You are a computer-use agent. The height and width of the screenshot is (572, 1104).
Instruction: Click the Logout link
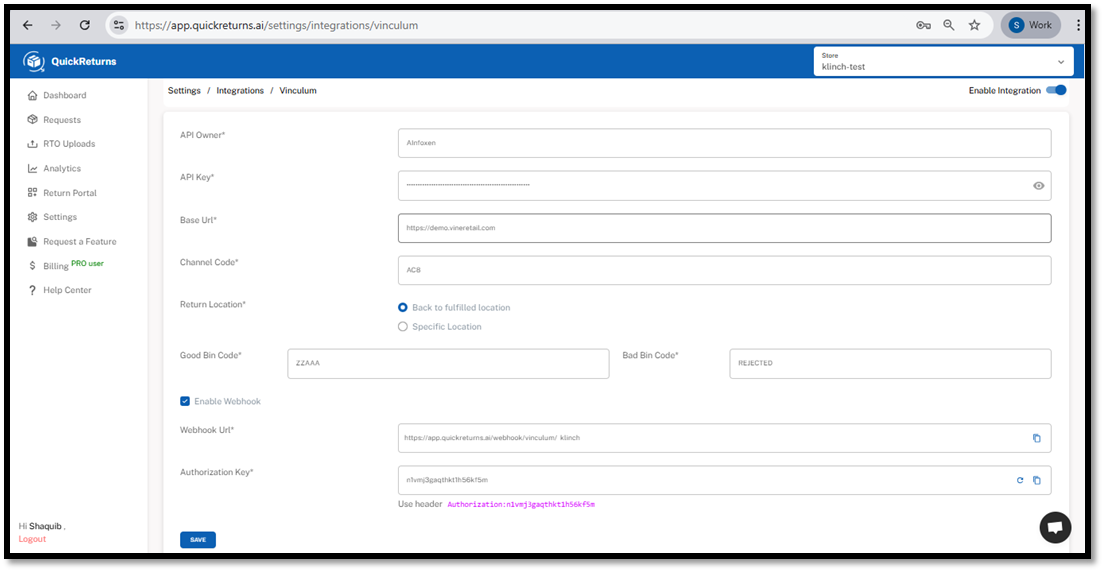click(32, 539)
